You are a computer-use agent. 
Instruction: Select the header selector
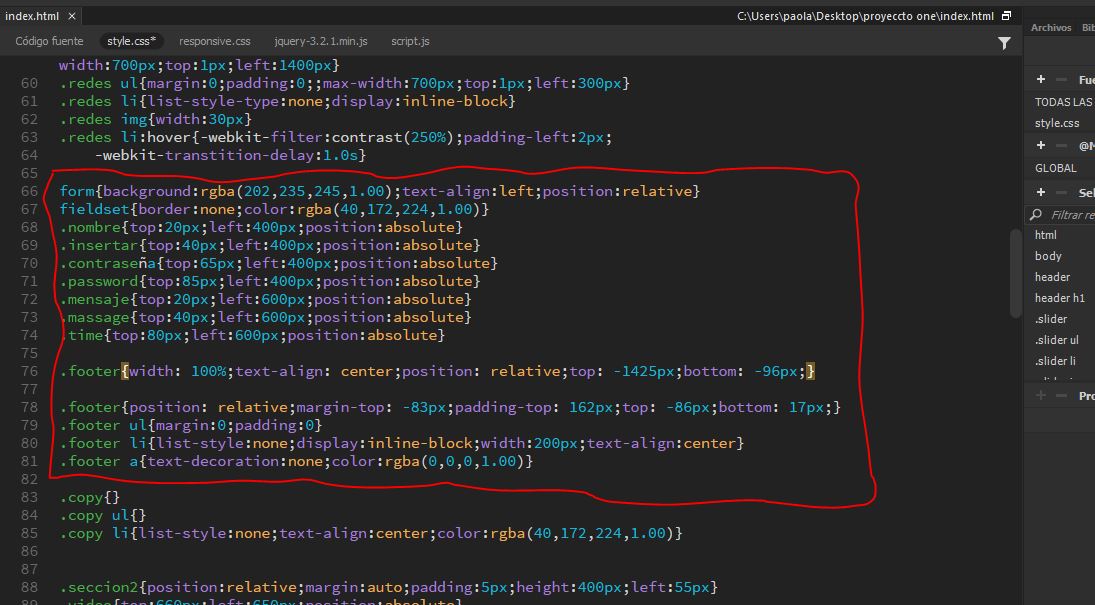pos(1052,277)
